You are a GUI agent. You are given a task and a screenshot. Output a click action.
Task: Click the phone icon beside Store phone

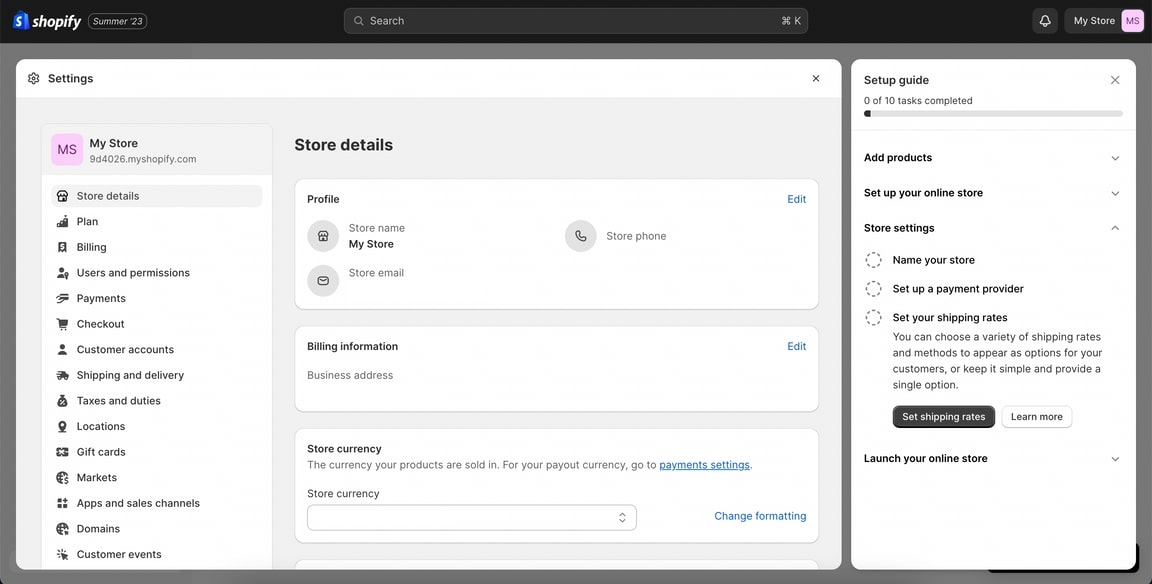tap(581, 236)
